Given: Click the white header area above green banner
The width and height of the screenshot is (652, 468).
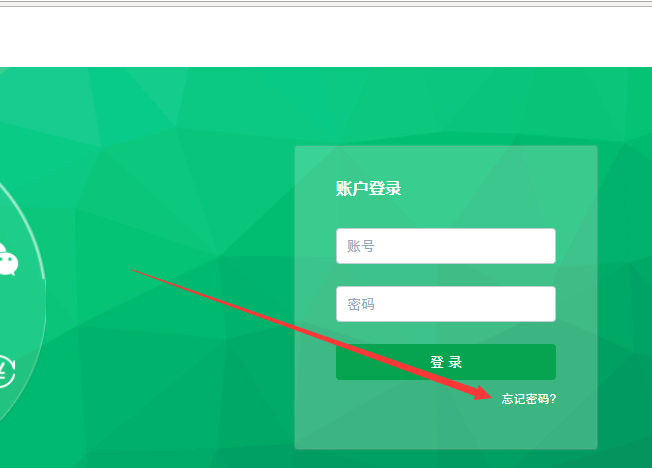Looking at the screenshot, I should point(326,37).
